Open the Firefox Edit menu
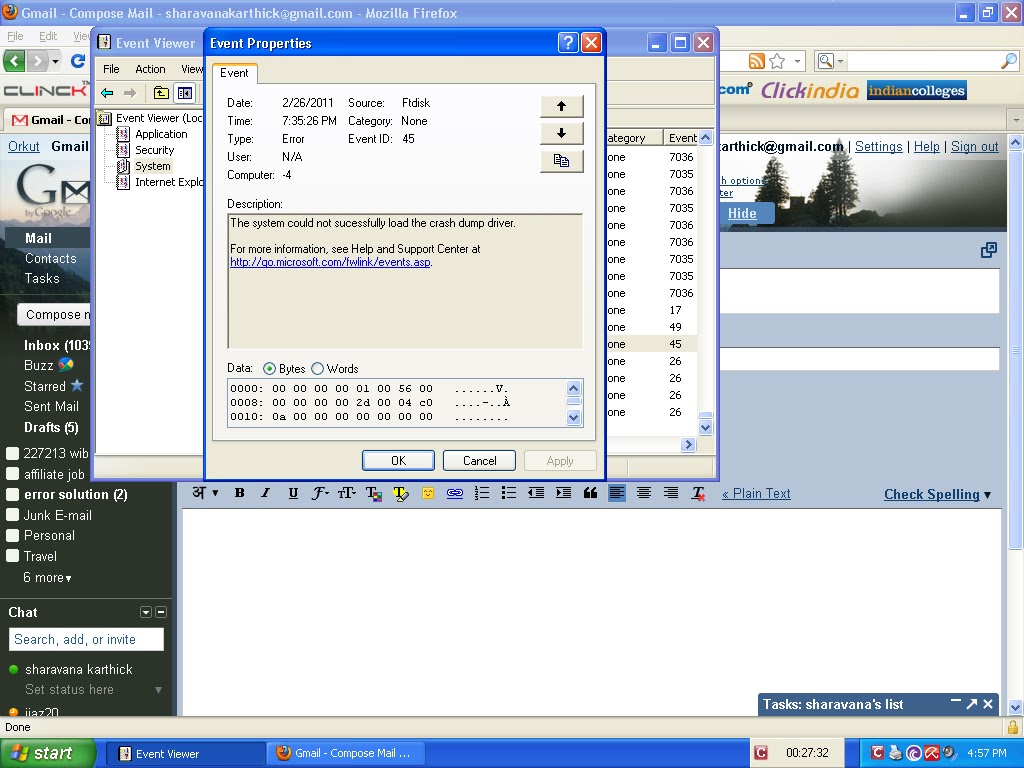This screenshot has width=1024, height=768. click(x=48, y=36)
